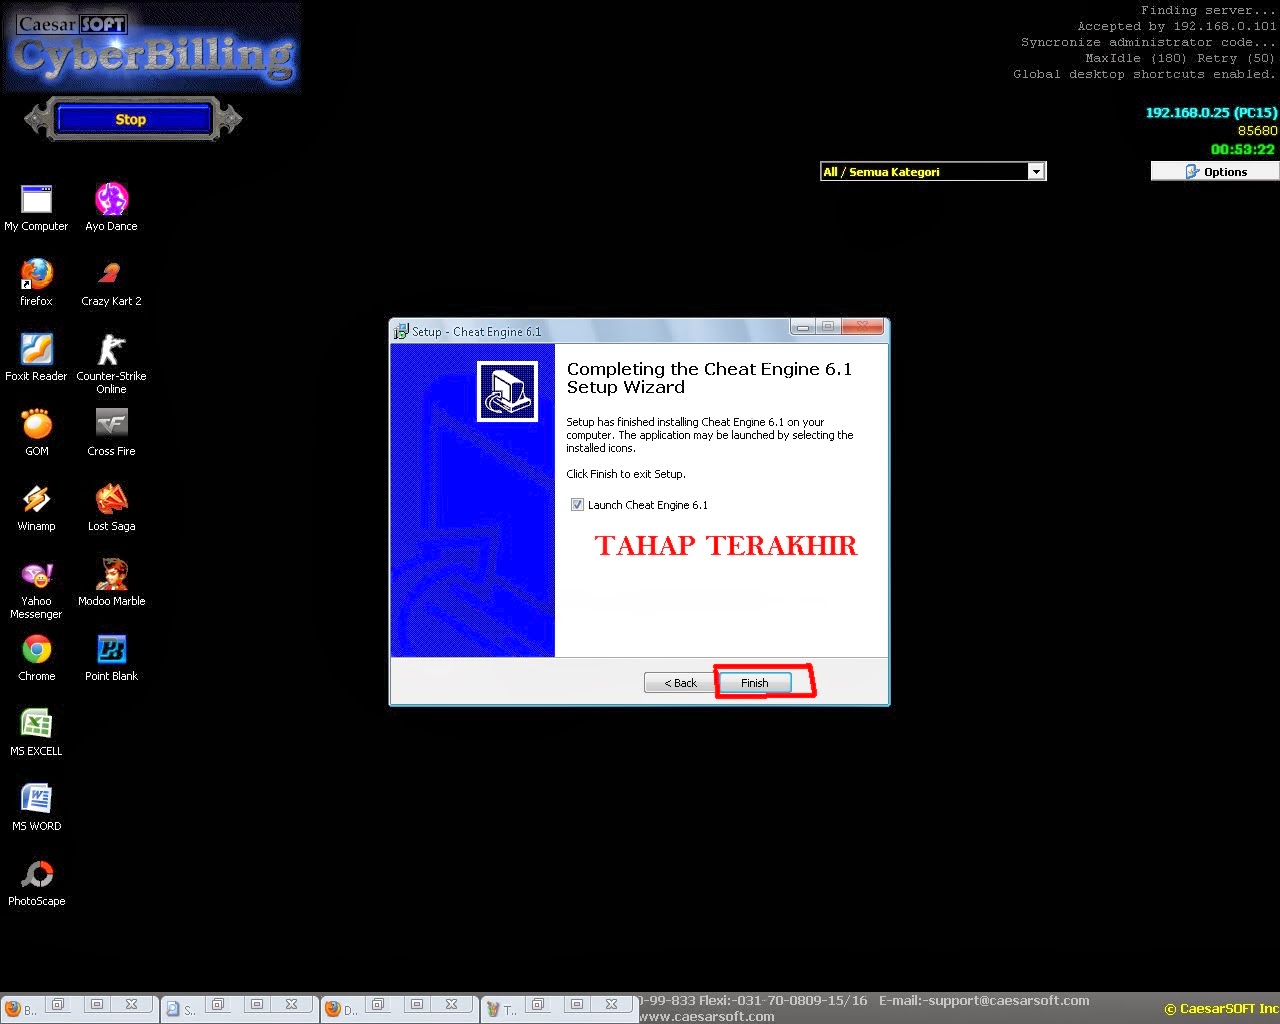Open the CyberBilling Options button

click(x=1215, y=171)
